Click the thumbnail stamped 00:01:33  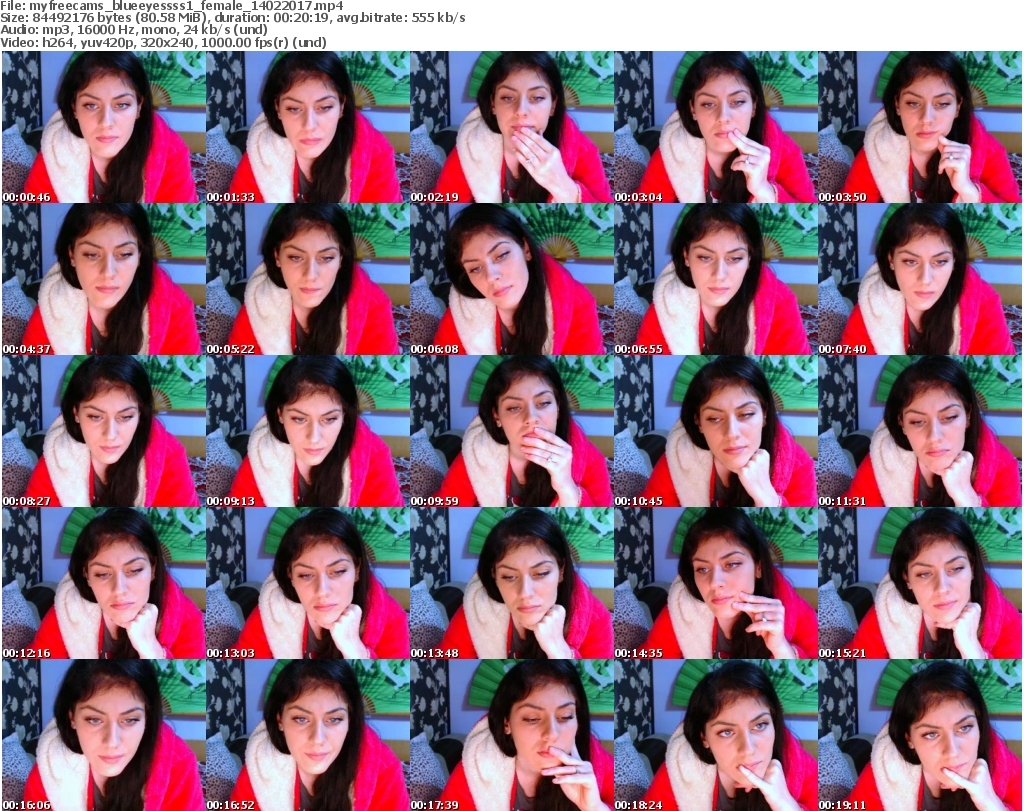point(308,127)
